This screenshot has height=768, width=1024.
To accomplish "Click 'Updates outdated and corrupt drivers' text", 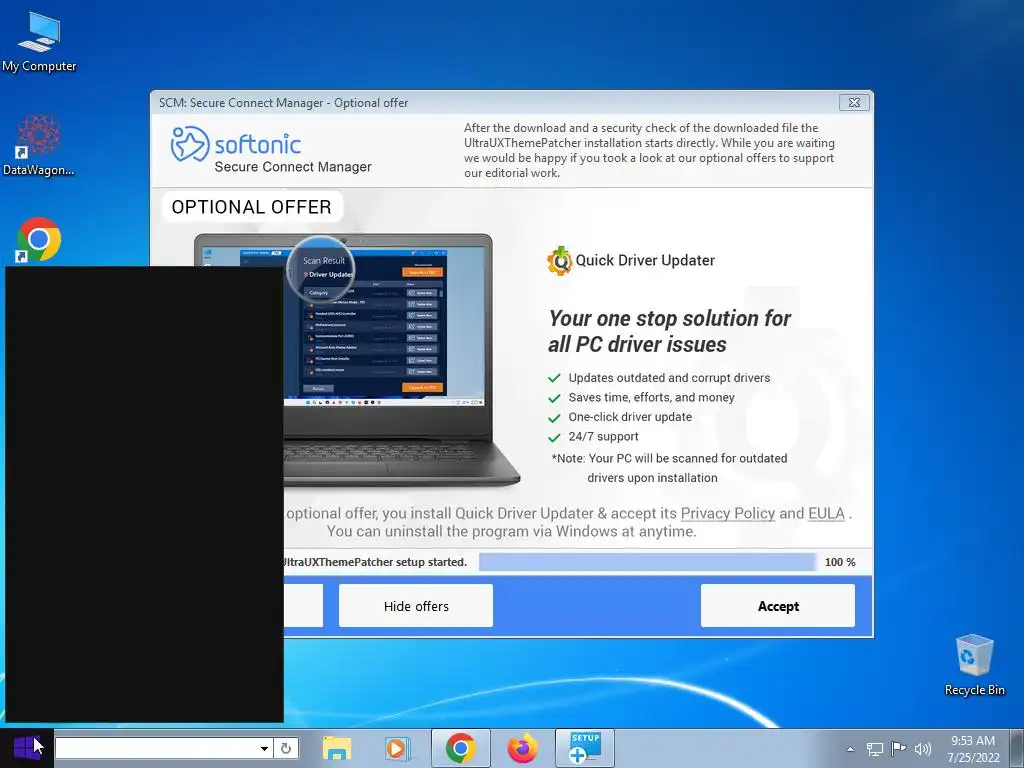I will click(669, 377).
